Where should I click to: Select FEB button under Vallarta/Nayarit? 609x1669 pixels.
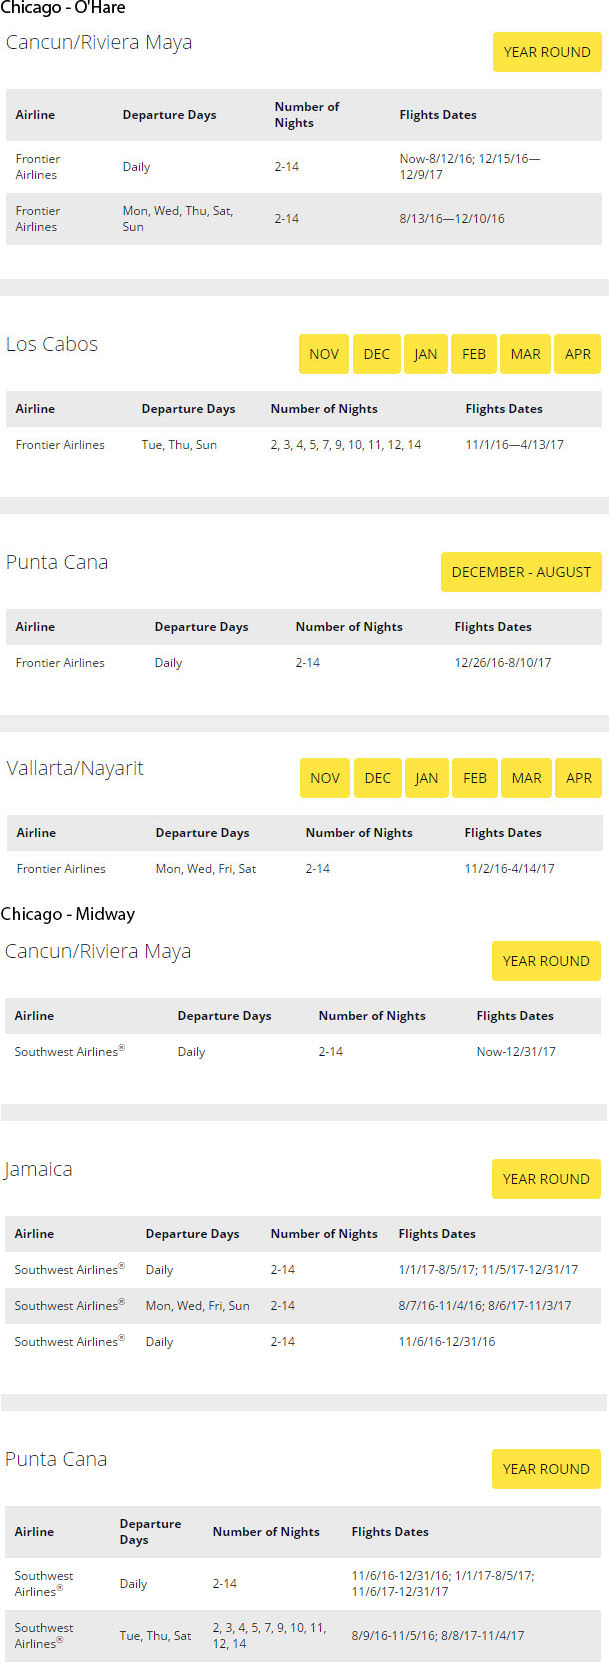click(475, 778)
